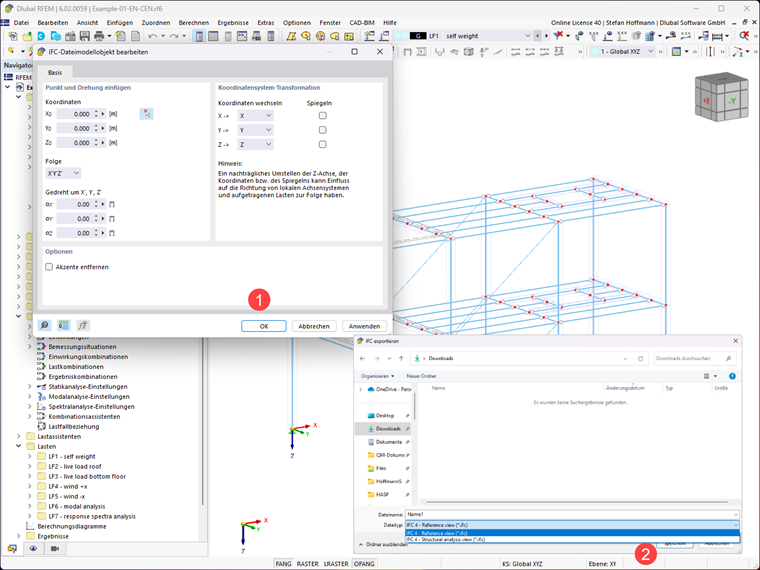
Task: Click the filter with red X toolbar icon
Action: (559, 35)
